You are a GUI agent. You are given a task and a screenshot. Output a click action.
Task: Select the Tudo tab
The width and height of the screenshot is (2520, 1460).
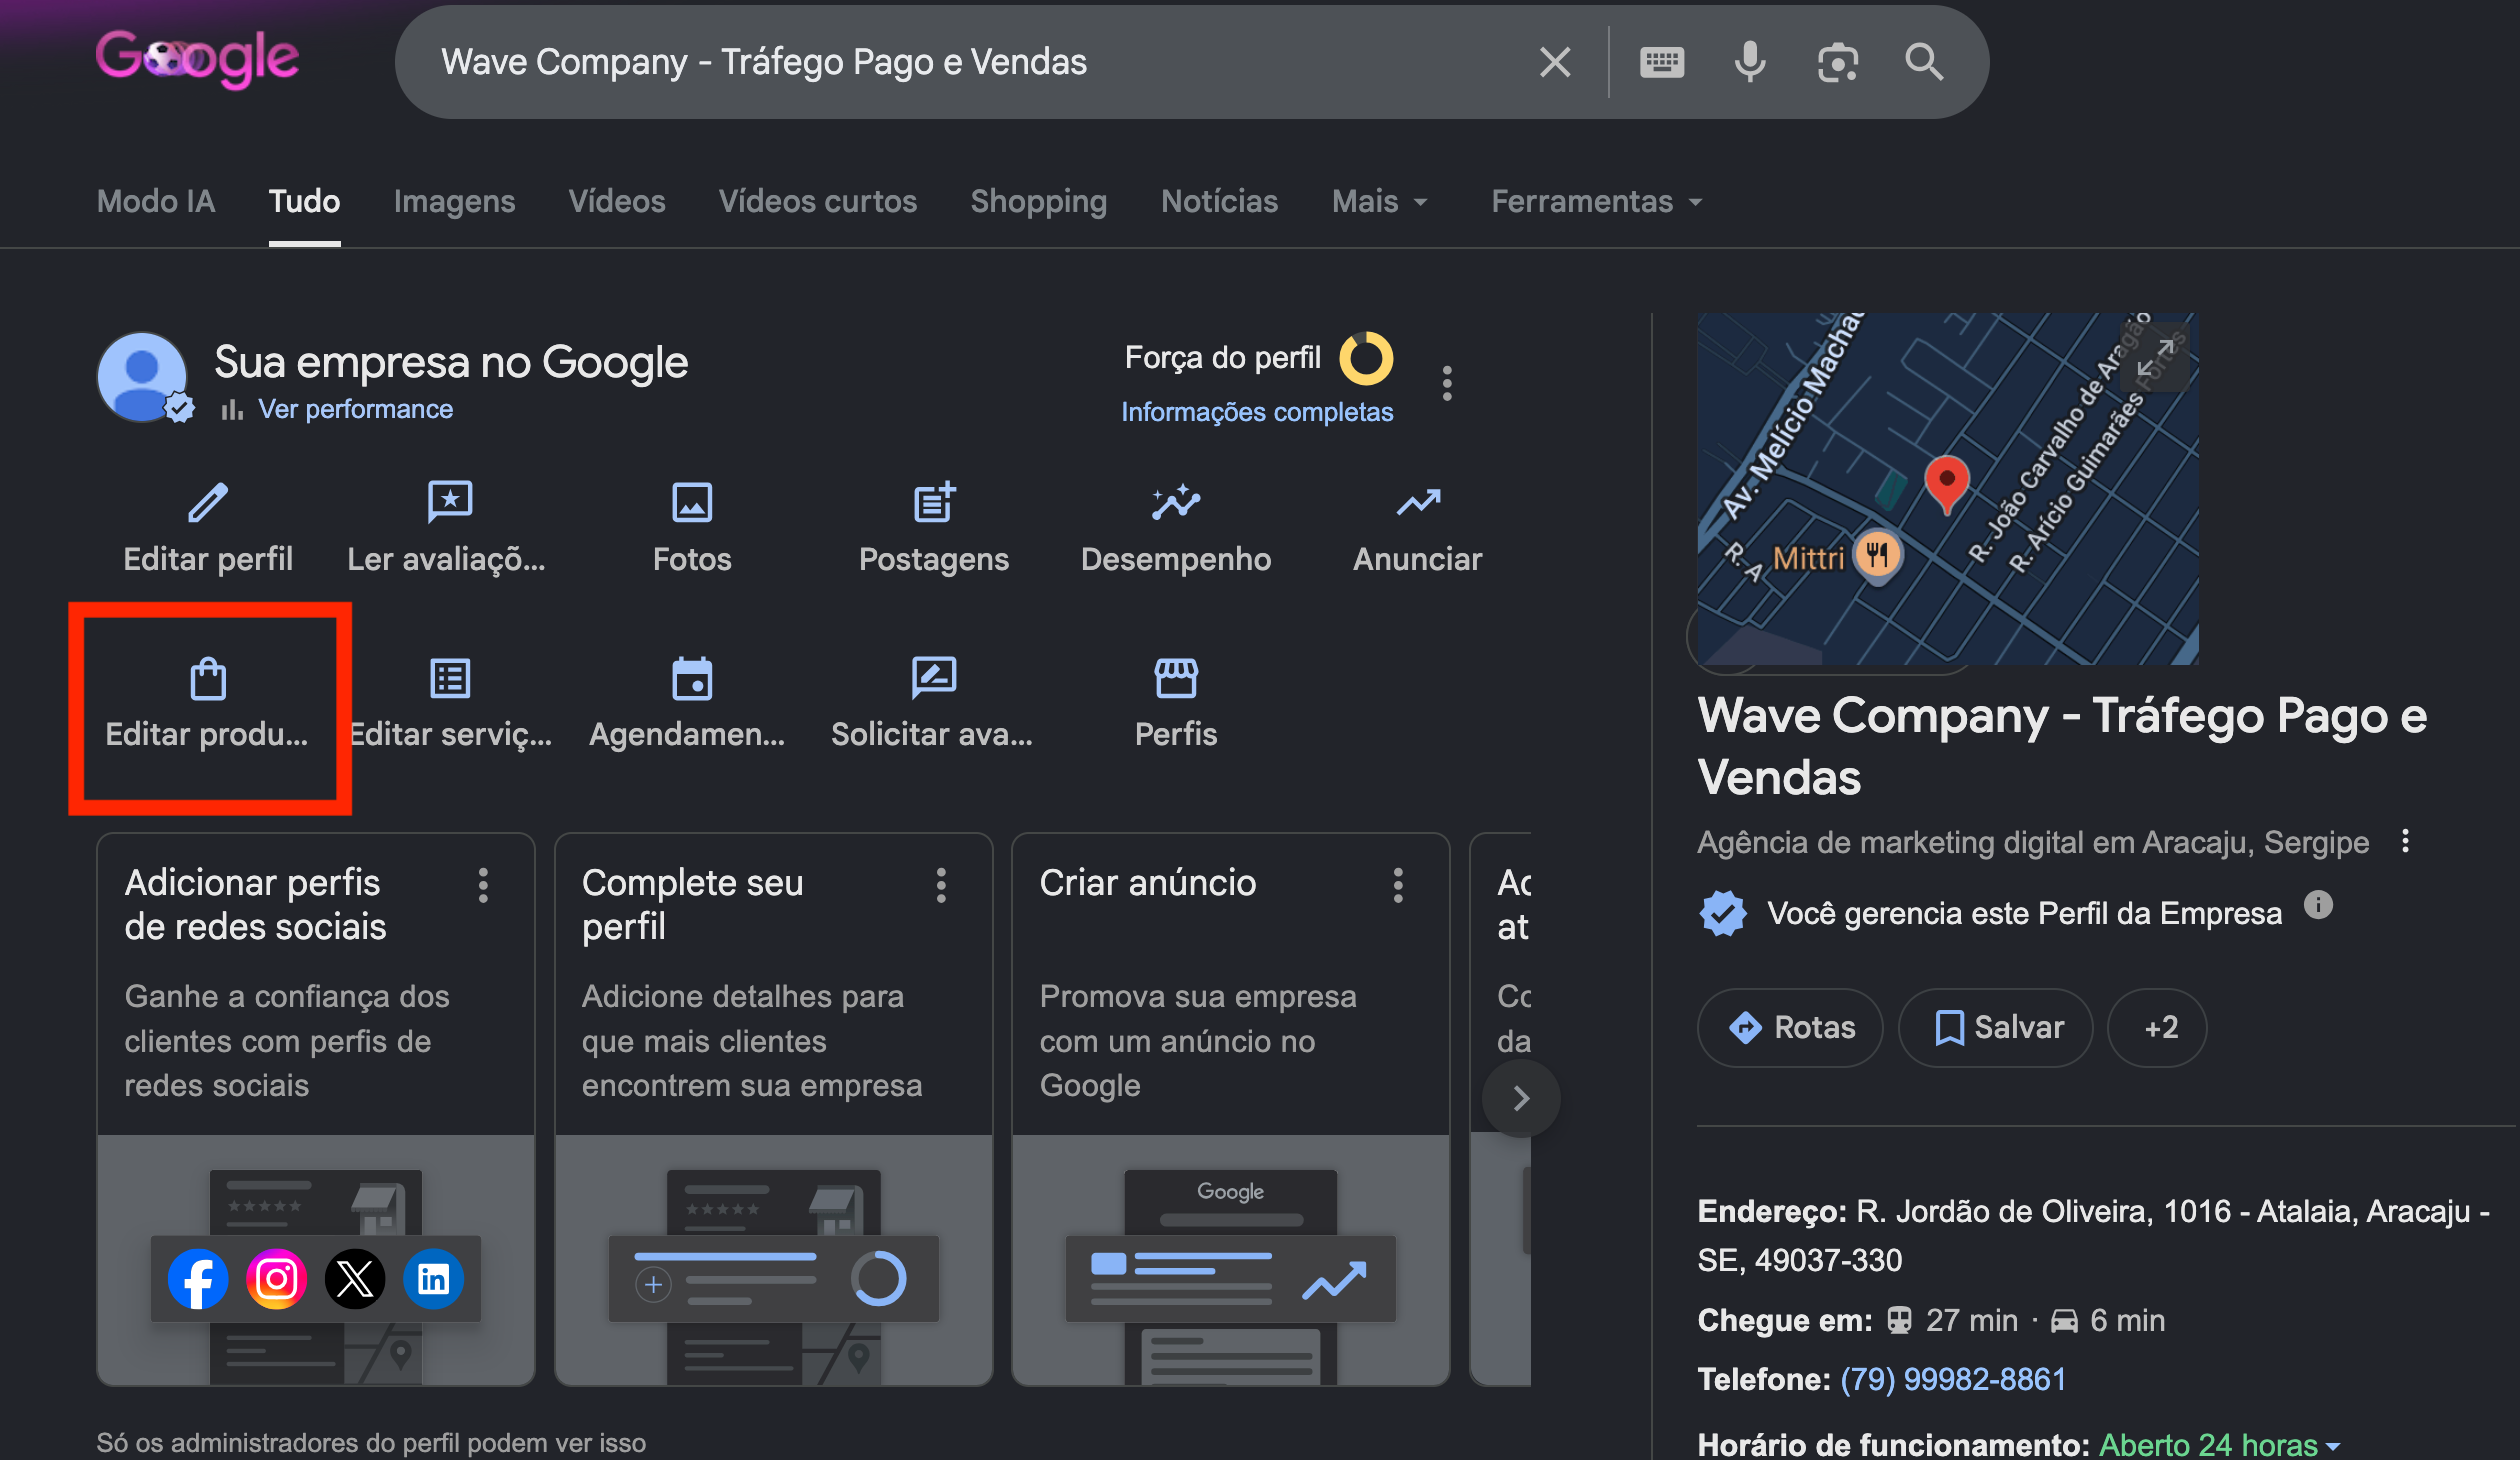pyautogui.click(x=304, y=202)
